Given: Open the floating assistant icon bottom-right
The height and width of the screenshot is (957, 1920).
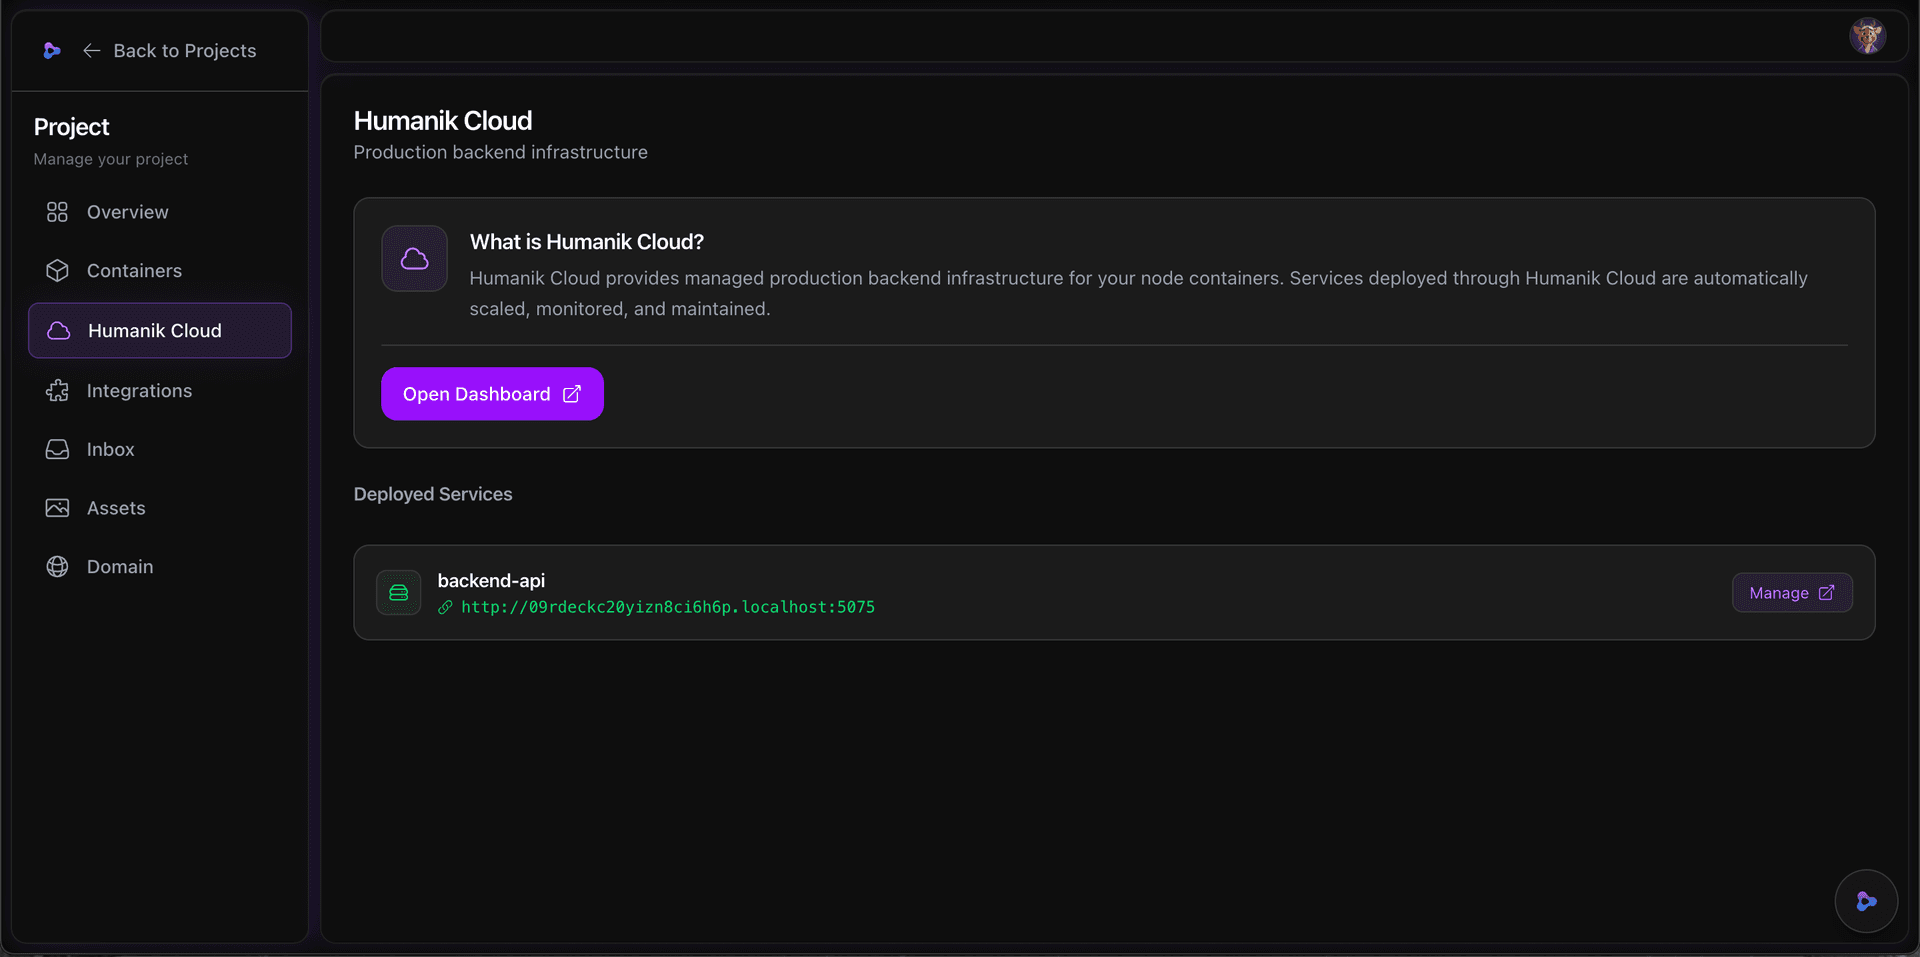Looking at the screenshot, I should point(1866,901).
